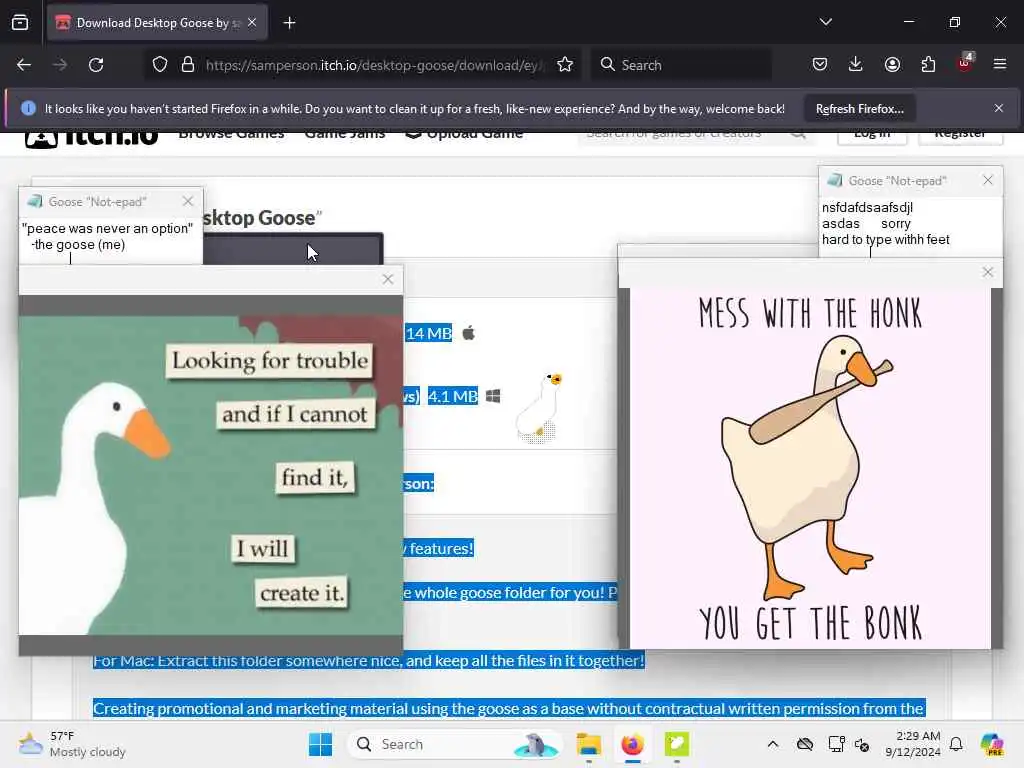Click the 'peace was never an option' text
This screenshot has width=1024, height=768.
(x=108, y=229)
